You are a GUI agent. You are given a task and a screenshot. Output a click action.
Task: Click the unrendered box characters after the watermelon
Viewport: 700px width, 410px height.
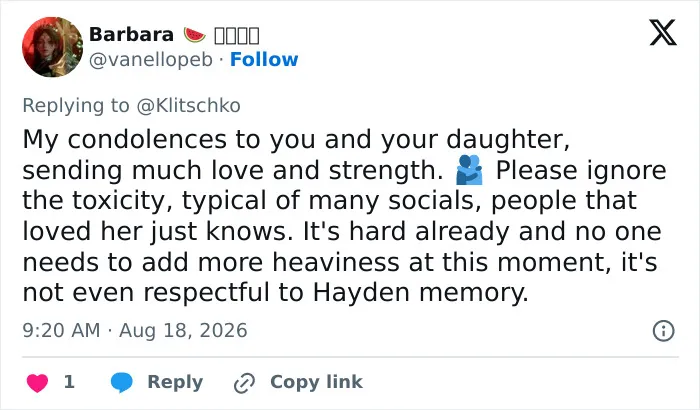[x=237, y=35]
